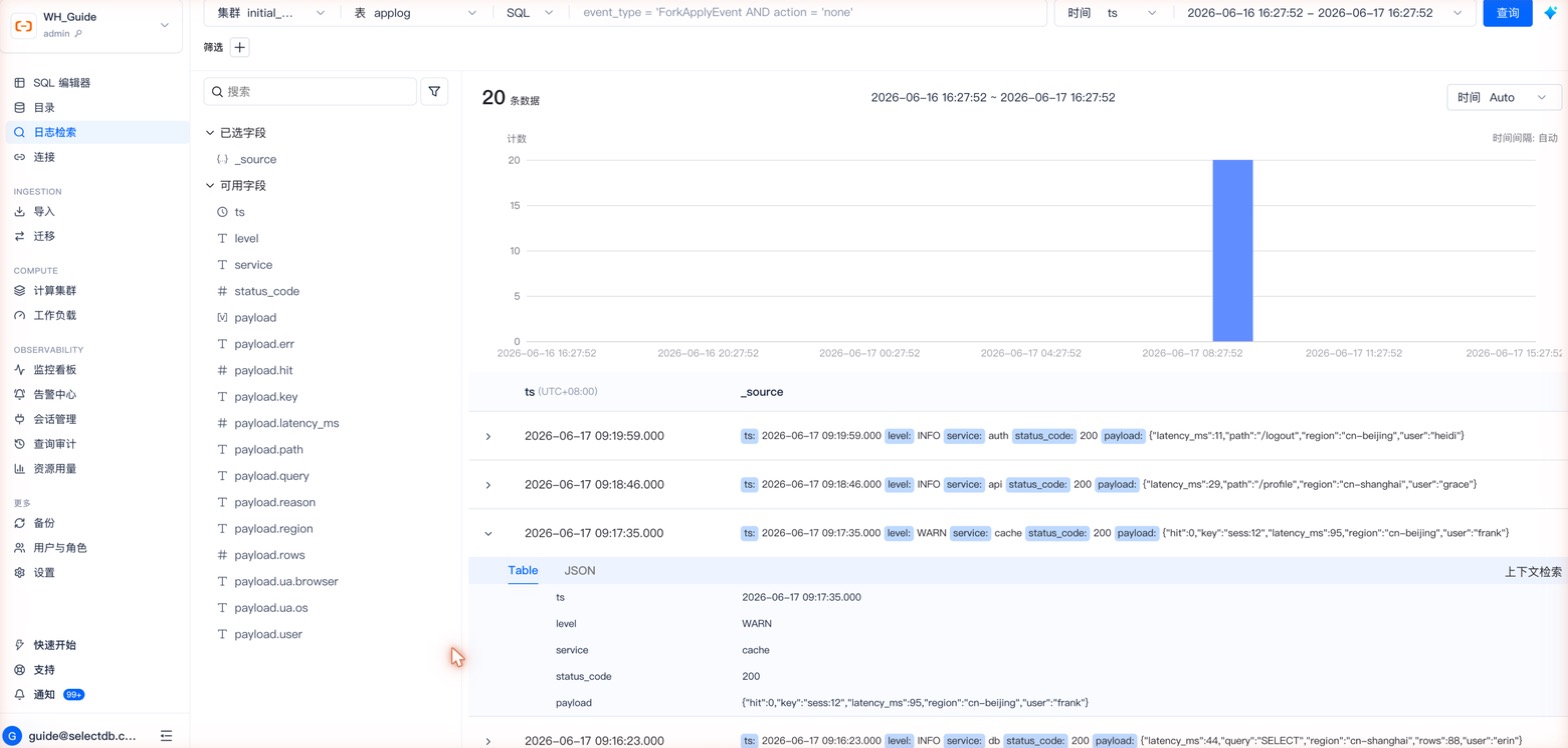Click the blue histogram bar
This screenshot has width=1568, height=748.
tap(1232, 250)
